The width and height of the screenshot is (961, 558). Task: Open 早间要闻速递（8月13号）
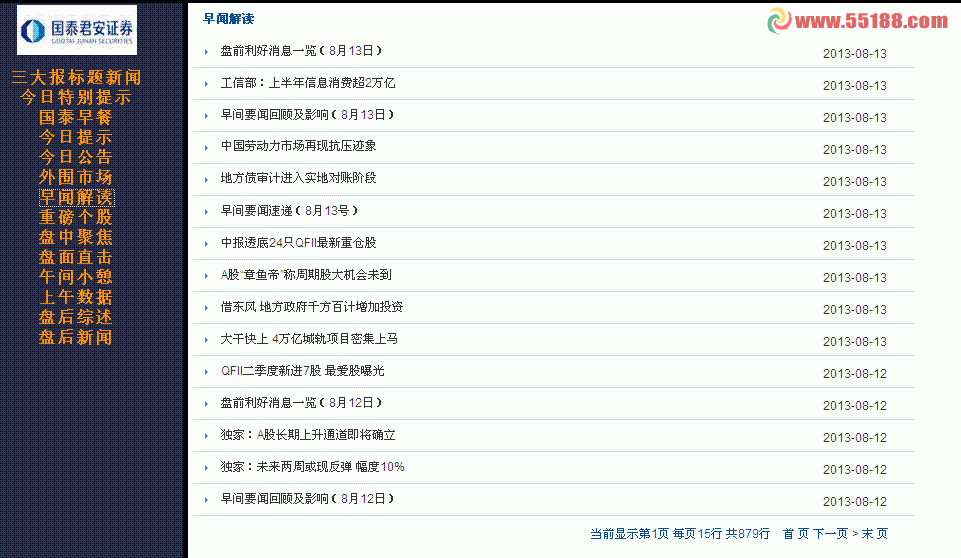point(289,211)
